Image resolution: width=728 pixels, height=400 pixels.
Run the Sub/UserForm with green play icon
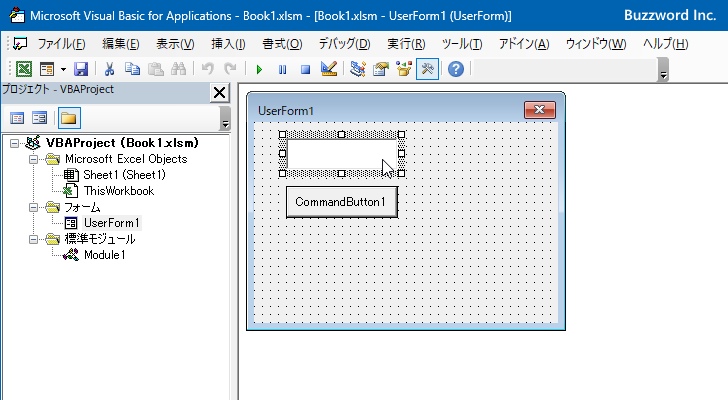click(259, 70)
